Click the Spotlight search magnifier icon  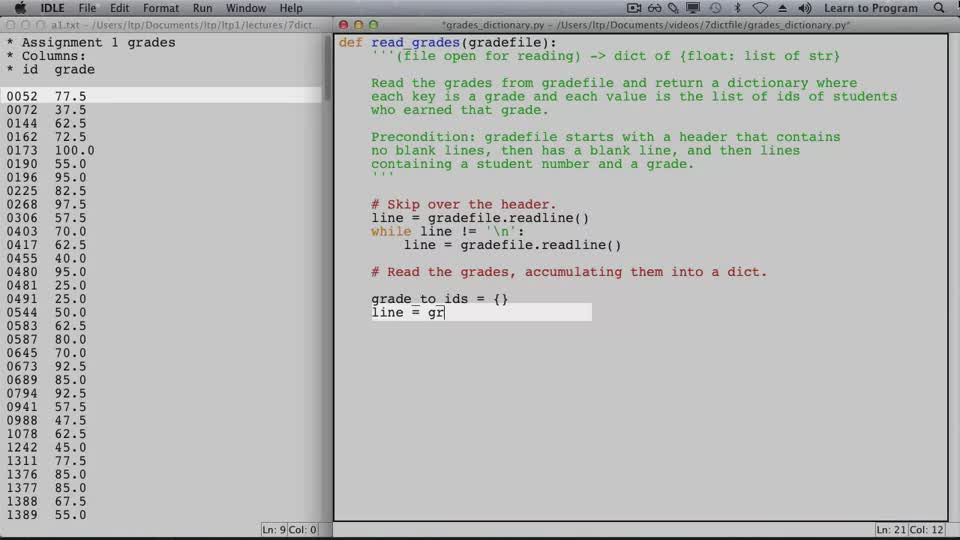click(x=939, y=8)
